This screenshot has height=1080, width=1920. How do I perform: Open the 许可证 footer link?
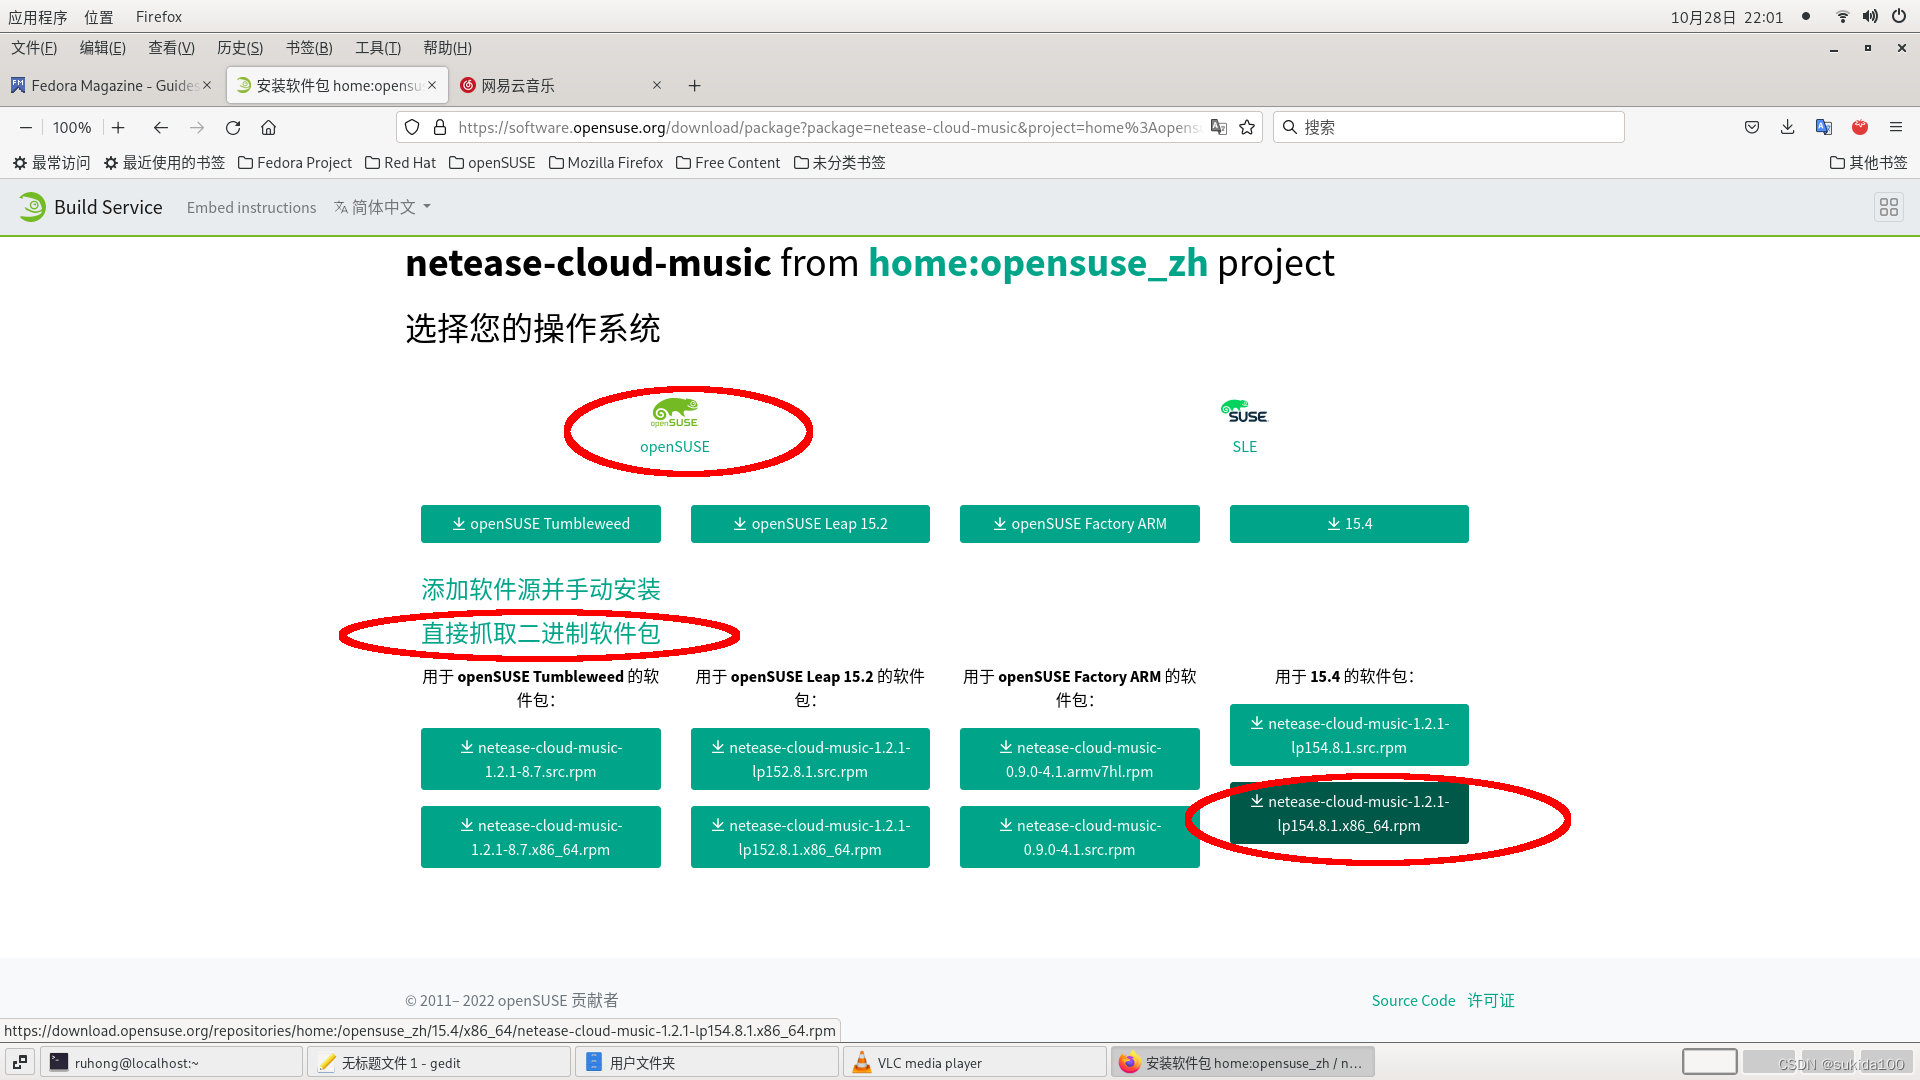[1491, 1000]
